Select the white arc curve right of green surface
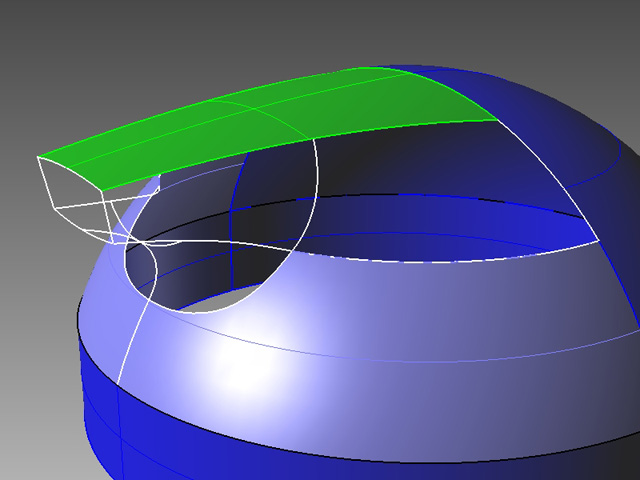Screen dimensions: 640x480 pos(555,180)
